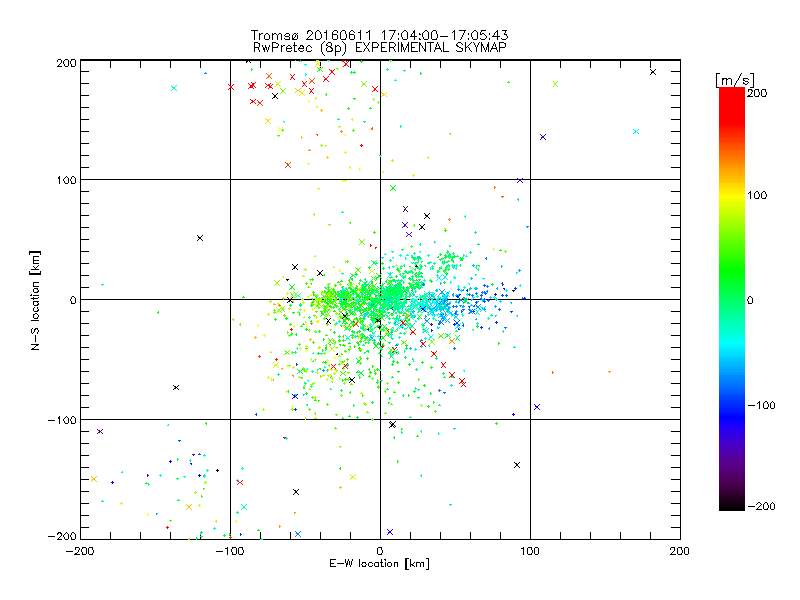The height and width of the screenshot is (600, 800).
Task: Click the colorbar '-200' bottom label
Action: pyautogui.click(x=761, y=506)
